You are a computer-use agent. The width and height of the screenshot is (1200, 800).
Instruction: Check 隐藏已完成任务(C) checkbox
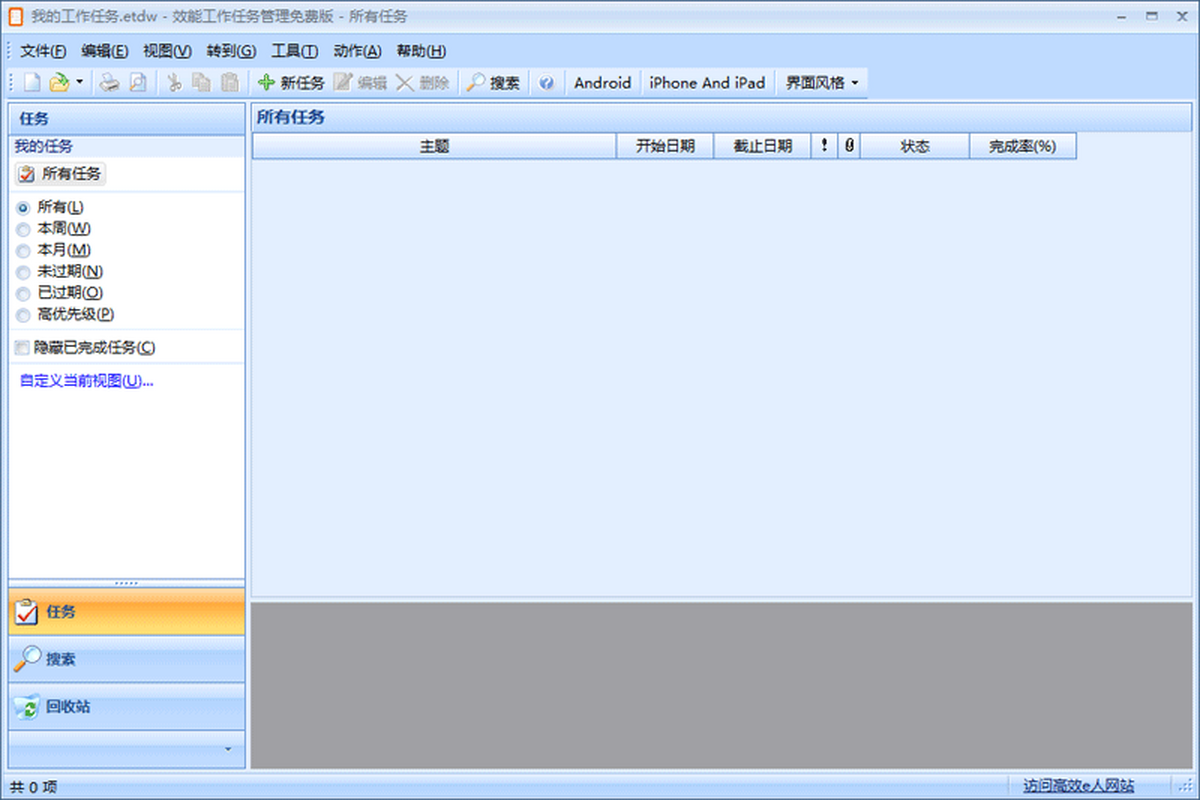click(x=23, y=348)
